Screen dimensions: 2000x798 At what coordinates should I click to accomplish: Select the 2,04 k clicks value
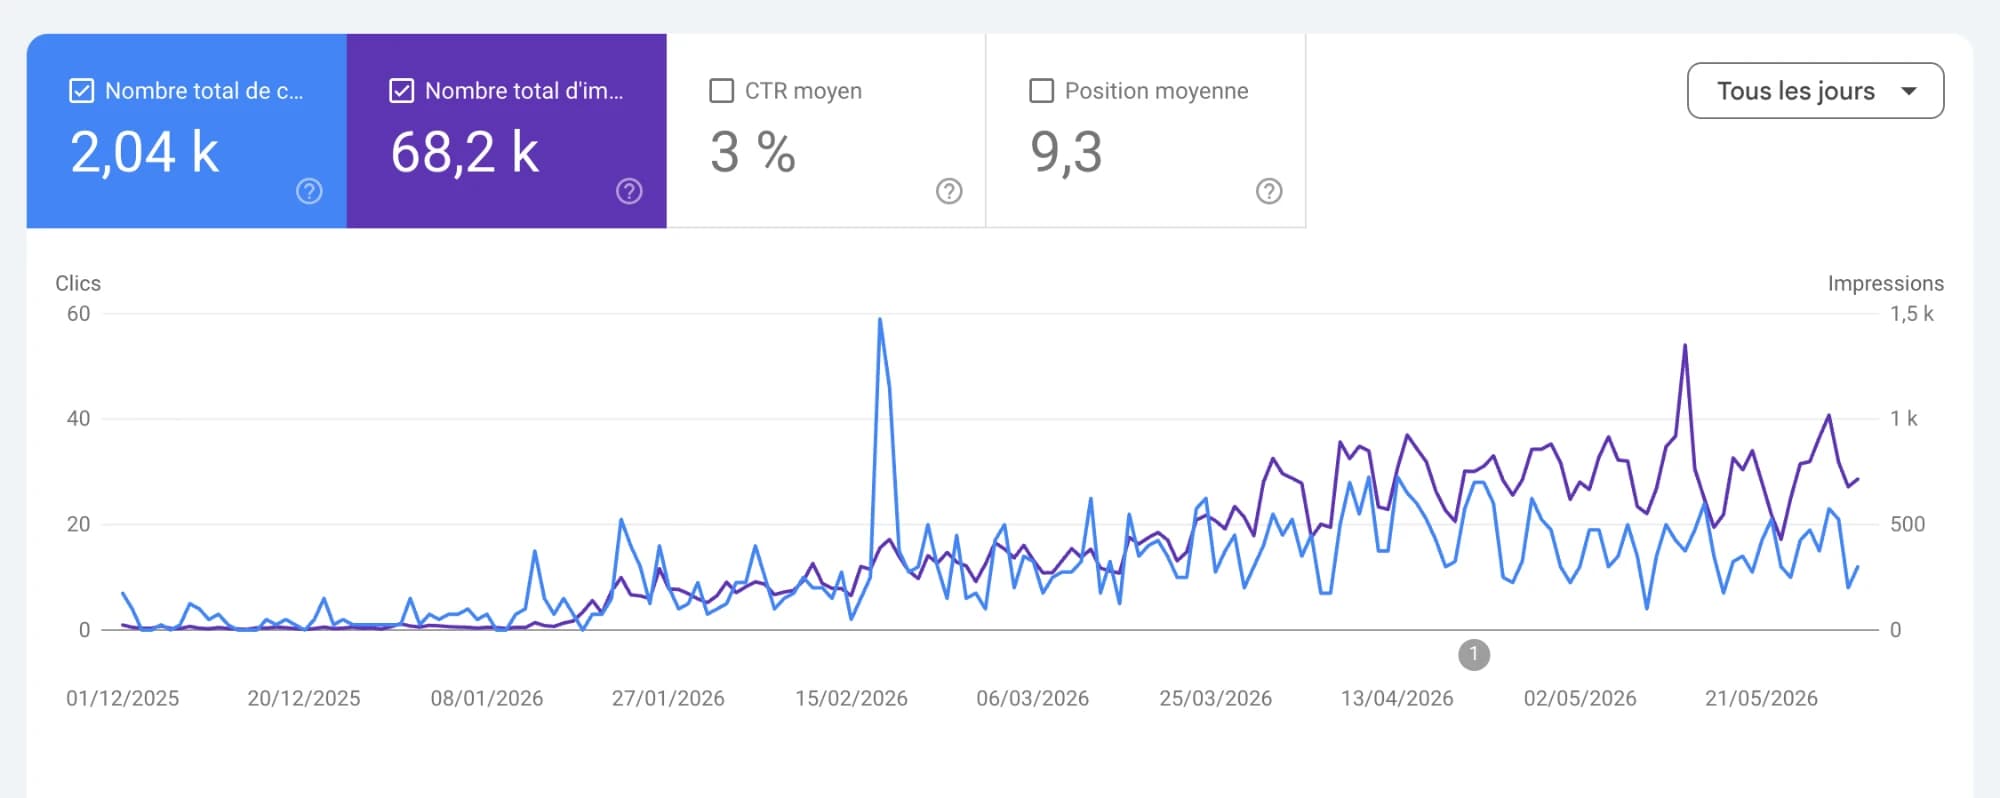tap(145, 153)
